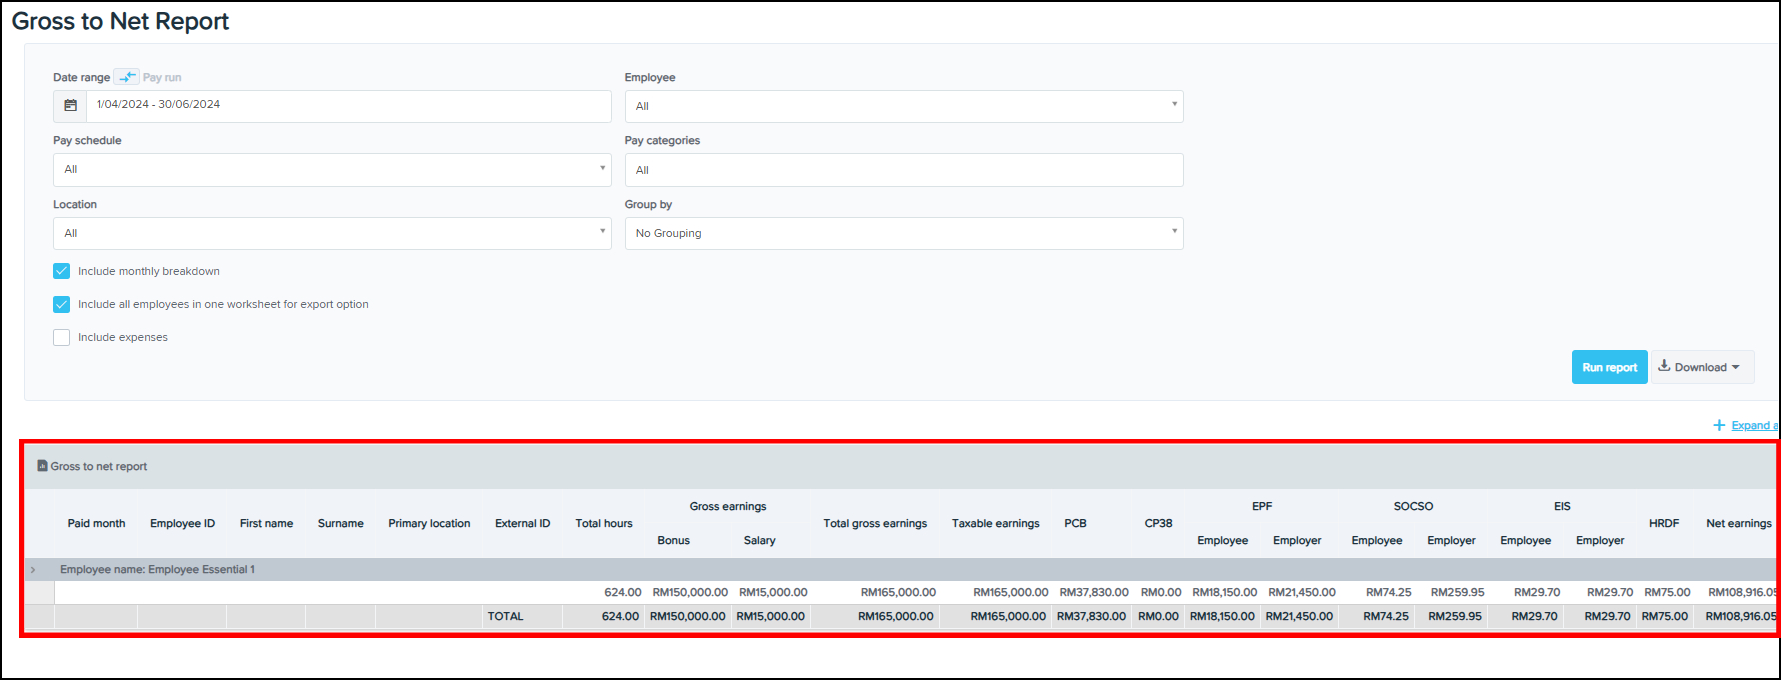The image size is (1781, 680).
Task: Click the date range input field
Action: pyautogui.click(x=348, y=105)
